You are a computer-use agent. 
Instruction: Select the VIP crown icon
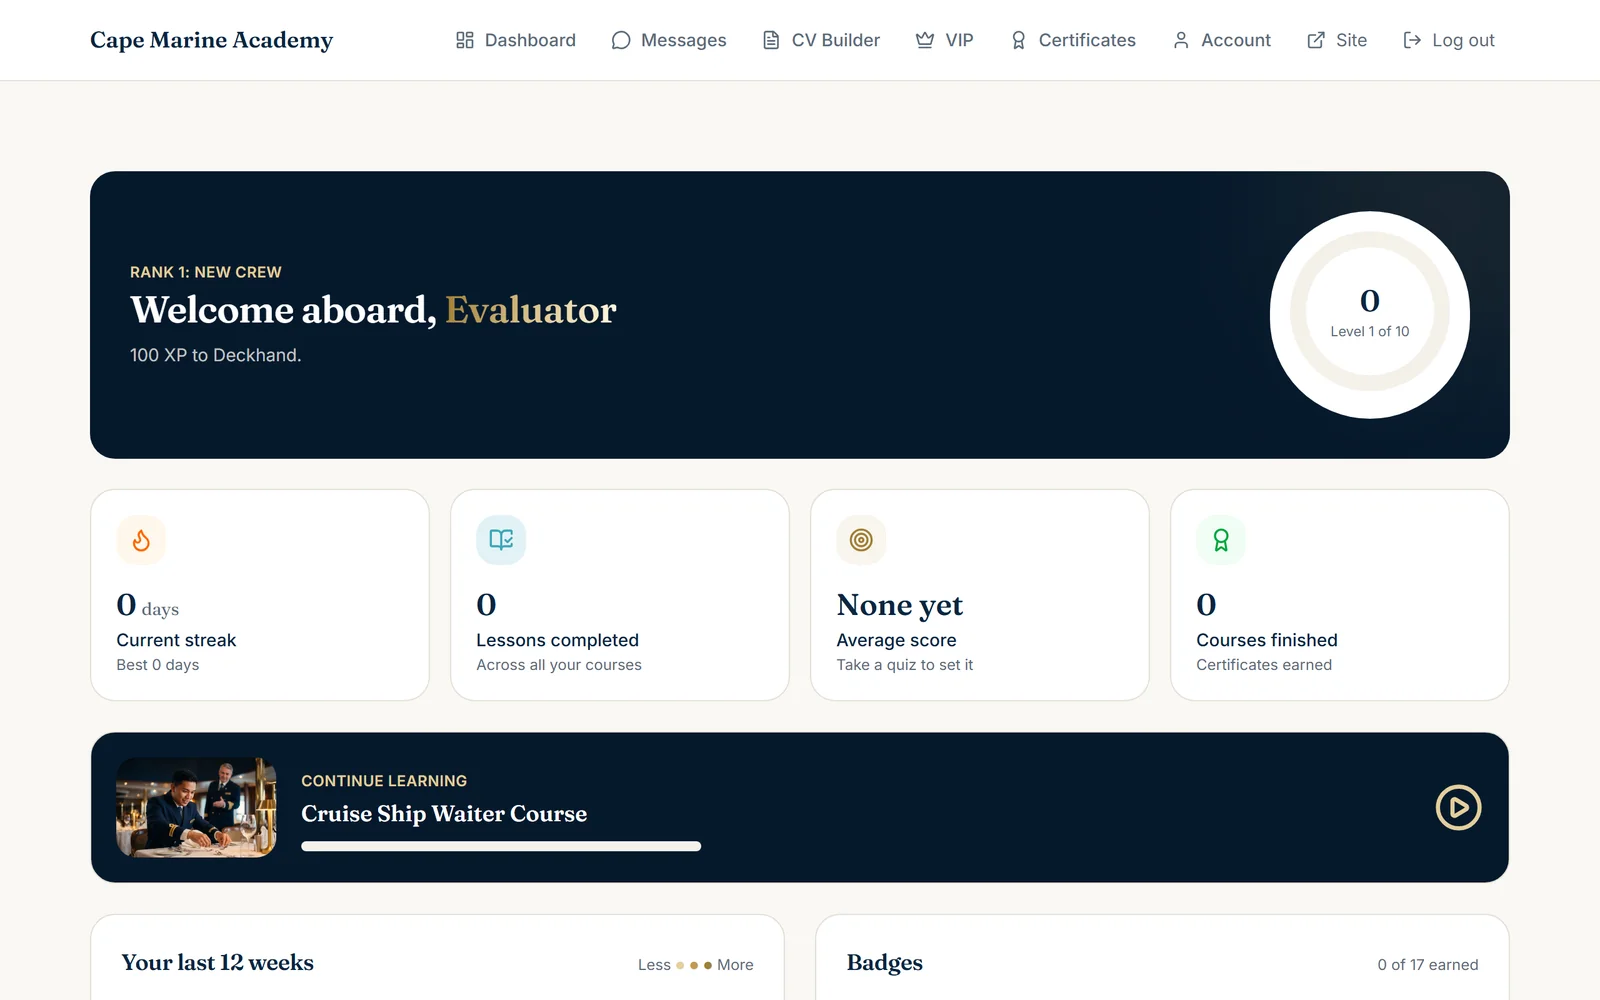coord(925,40)
